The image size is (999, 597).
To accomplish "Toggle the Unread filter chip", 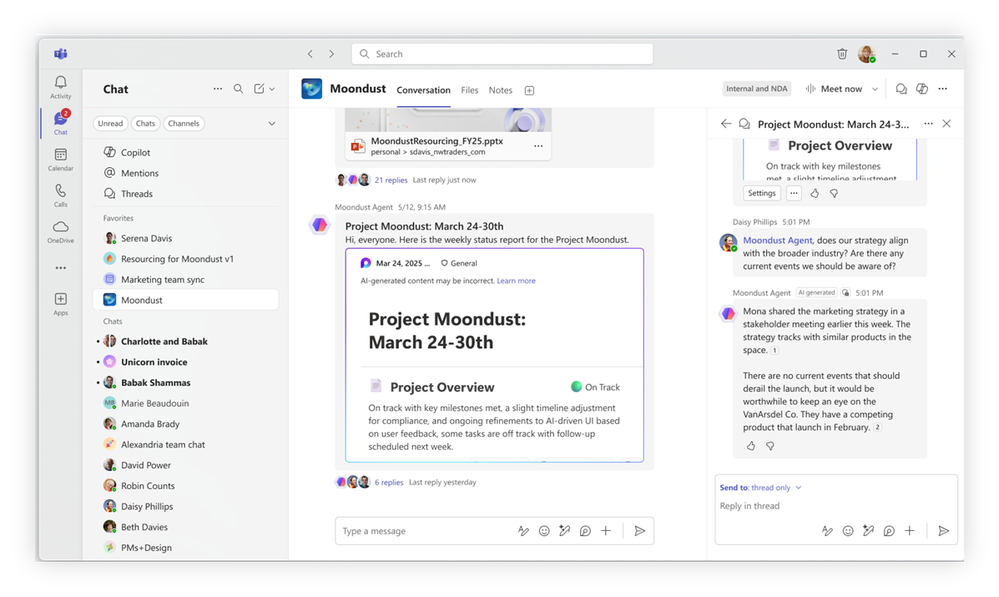I will coord(110,124).
